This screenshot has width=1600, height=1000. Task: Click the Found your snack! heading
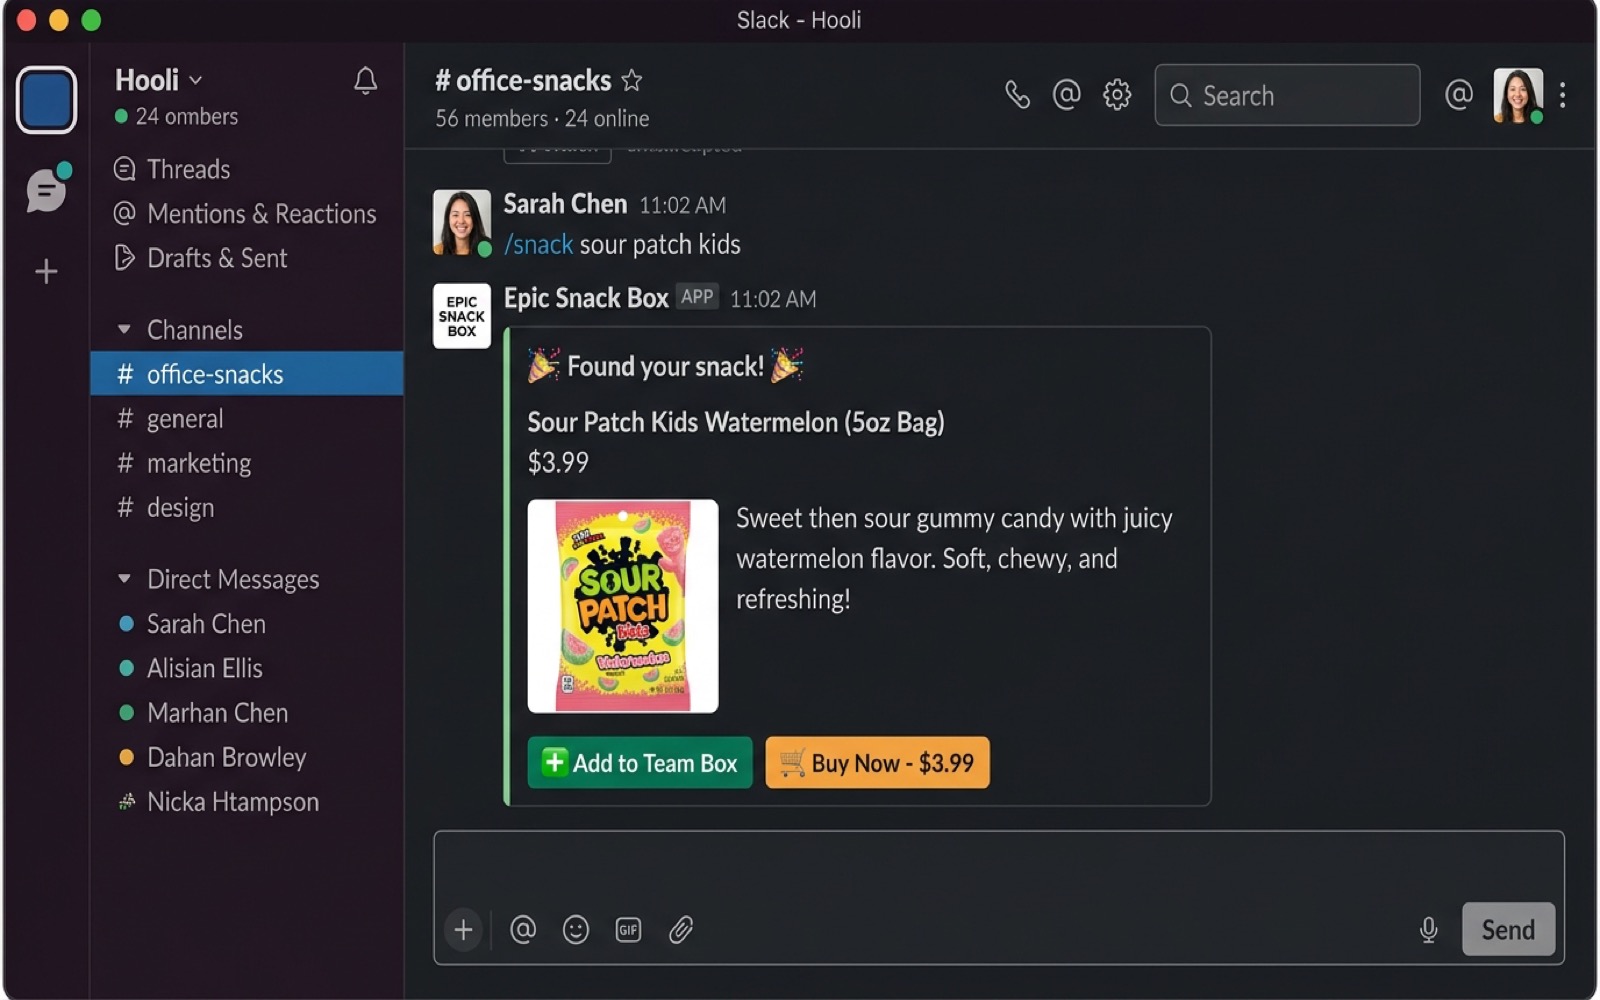pyautogui.click(x=665, y=367)
